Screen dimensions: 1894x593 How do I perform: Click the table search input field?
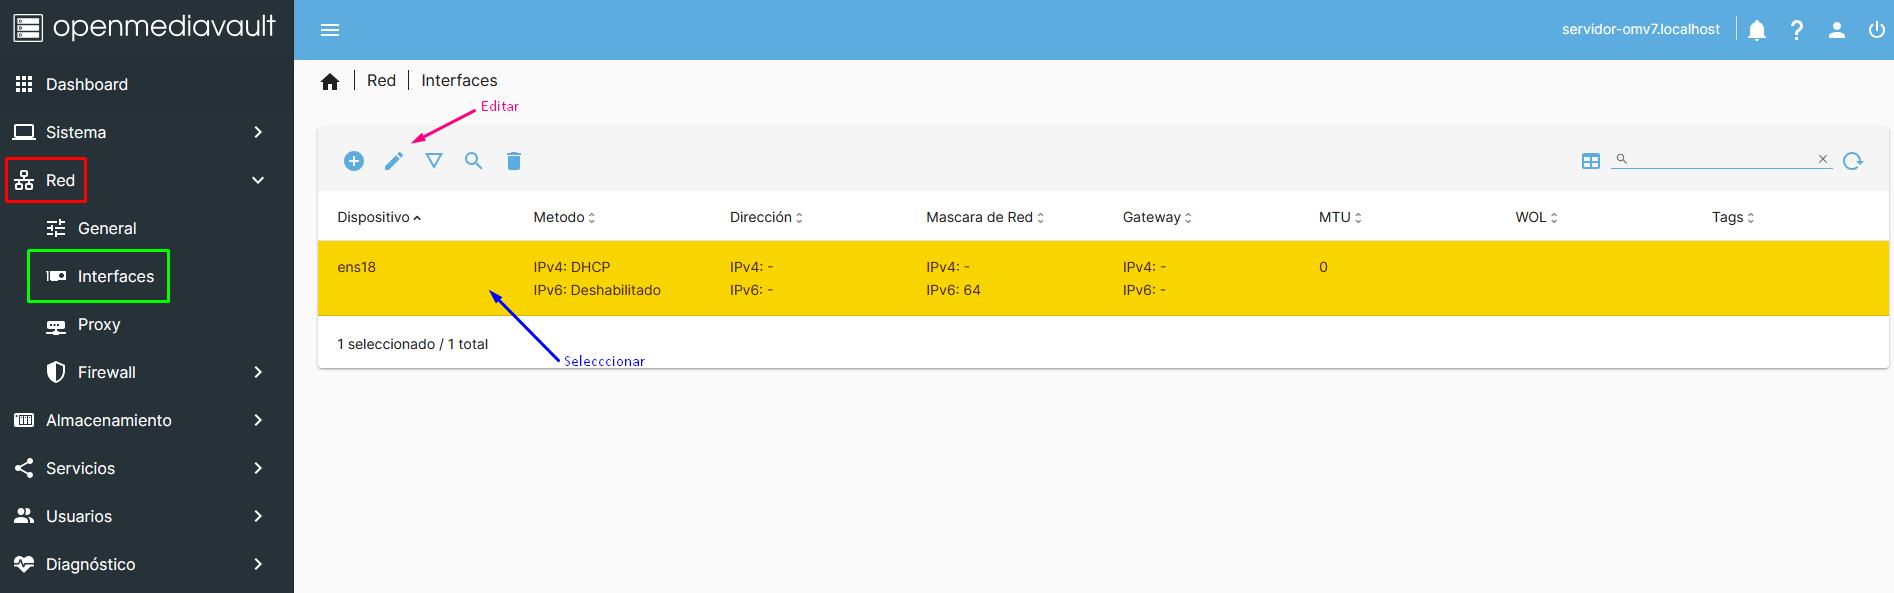[x=1720, y=159]
